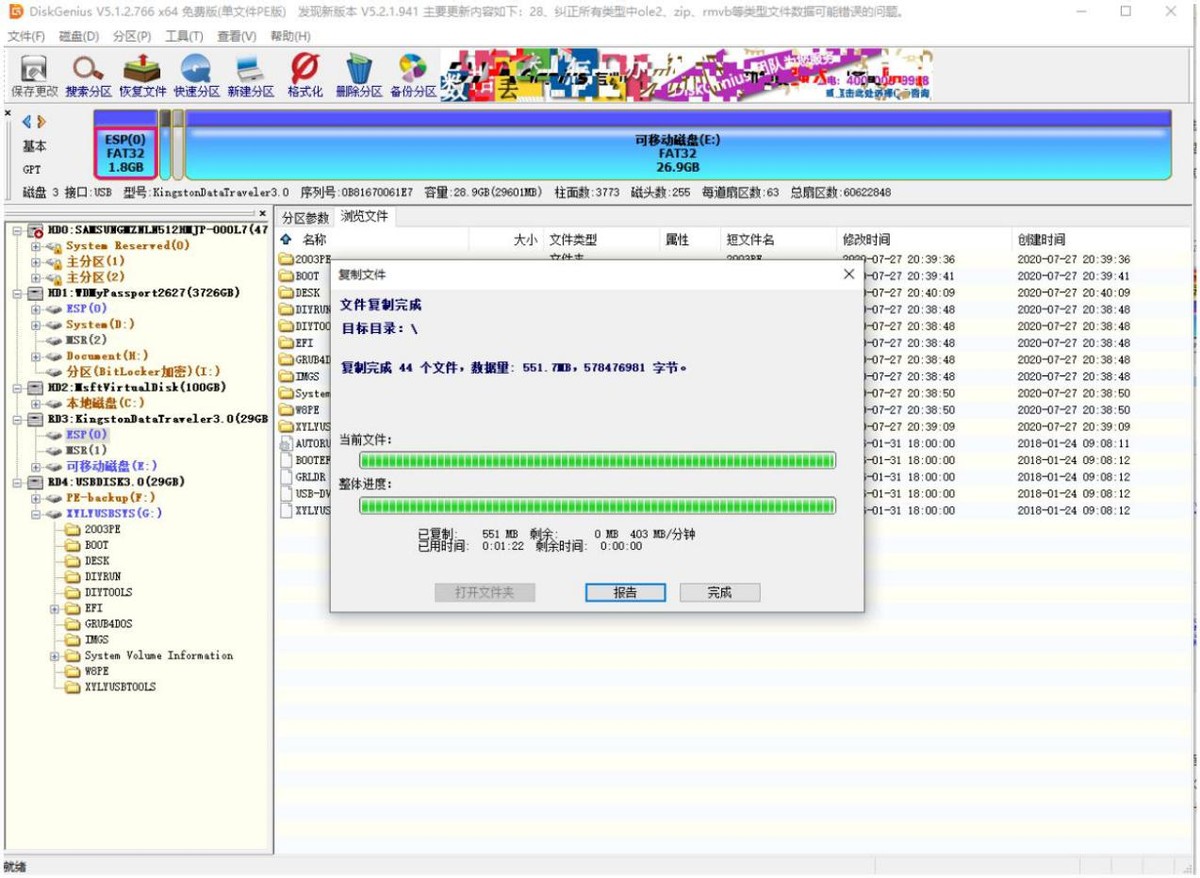
Task: Open the 帮助(H) menu
Action: 290,36
